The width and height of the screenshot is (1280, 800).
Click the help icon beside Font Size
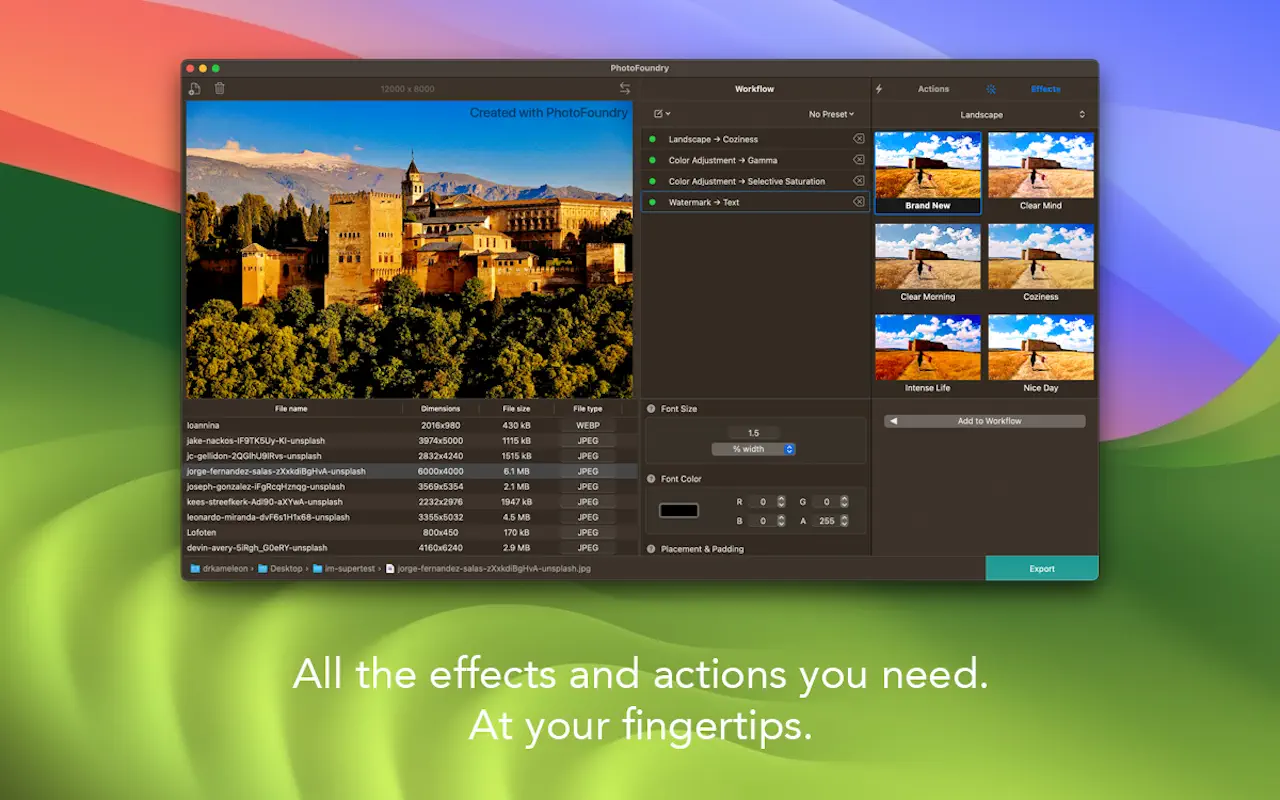point(651,409)
